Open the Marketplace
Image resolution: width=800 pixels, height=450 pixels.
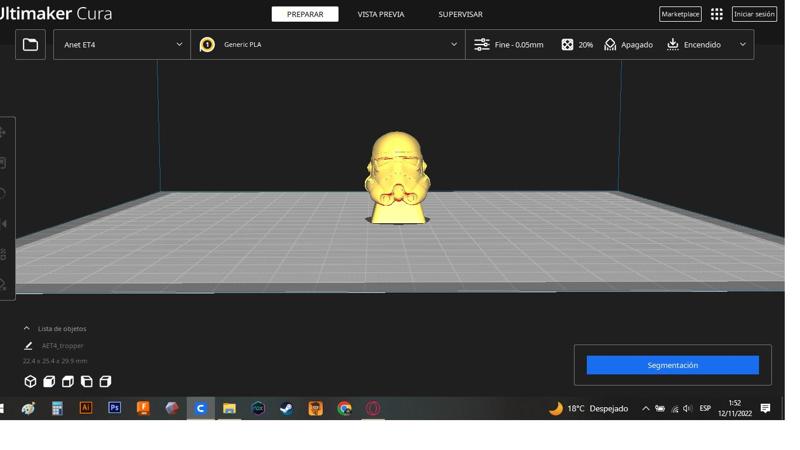click(x=680, y=14)
